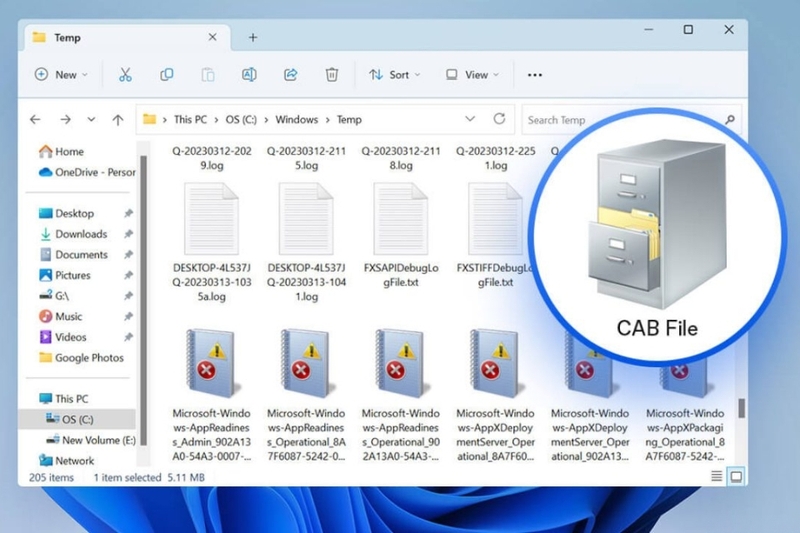The image size is (800, 533).
Task: Click the Cut scissors icon in toolbar
Action: [125, 75]
